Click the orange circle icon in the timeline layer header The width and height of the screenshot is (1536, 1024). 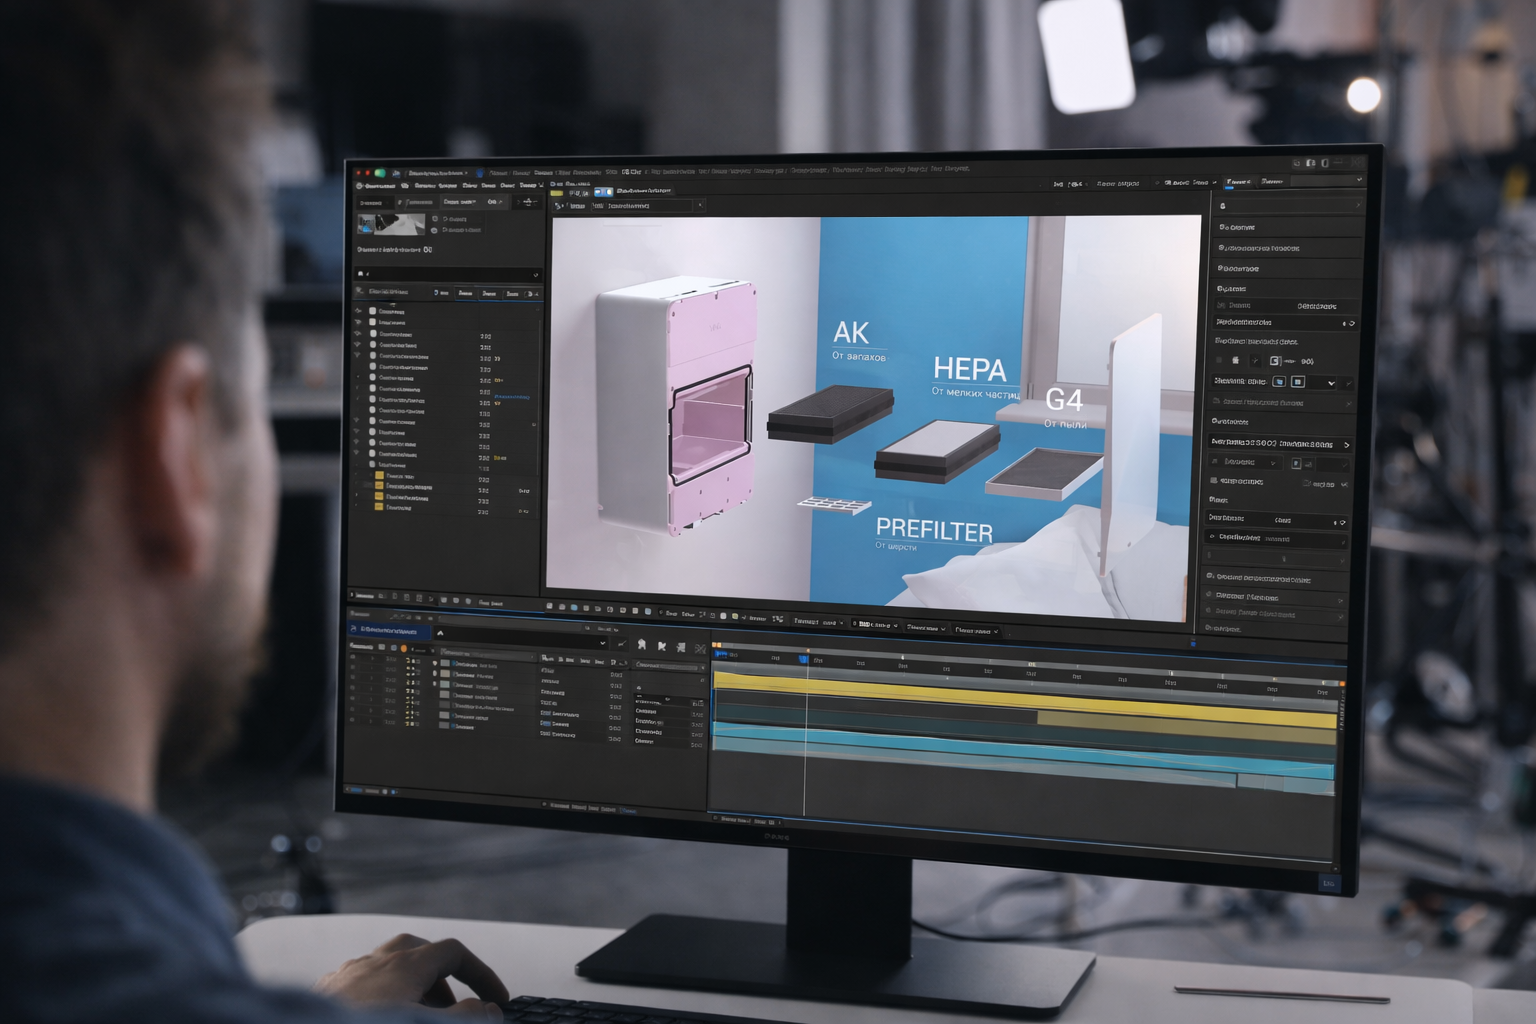tap(404, 648)
